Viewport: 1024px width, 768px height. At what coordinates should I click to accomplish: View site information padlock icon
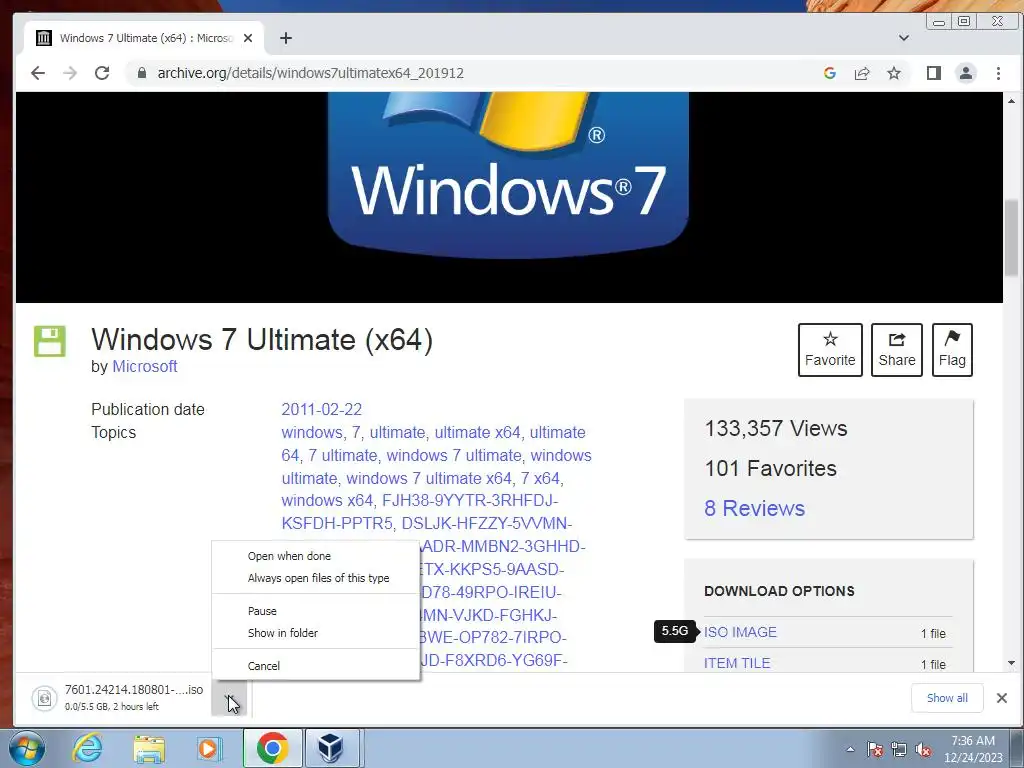point(142,73)
